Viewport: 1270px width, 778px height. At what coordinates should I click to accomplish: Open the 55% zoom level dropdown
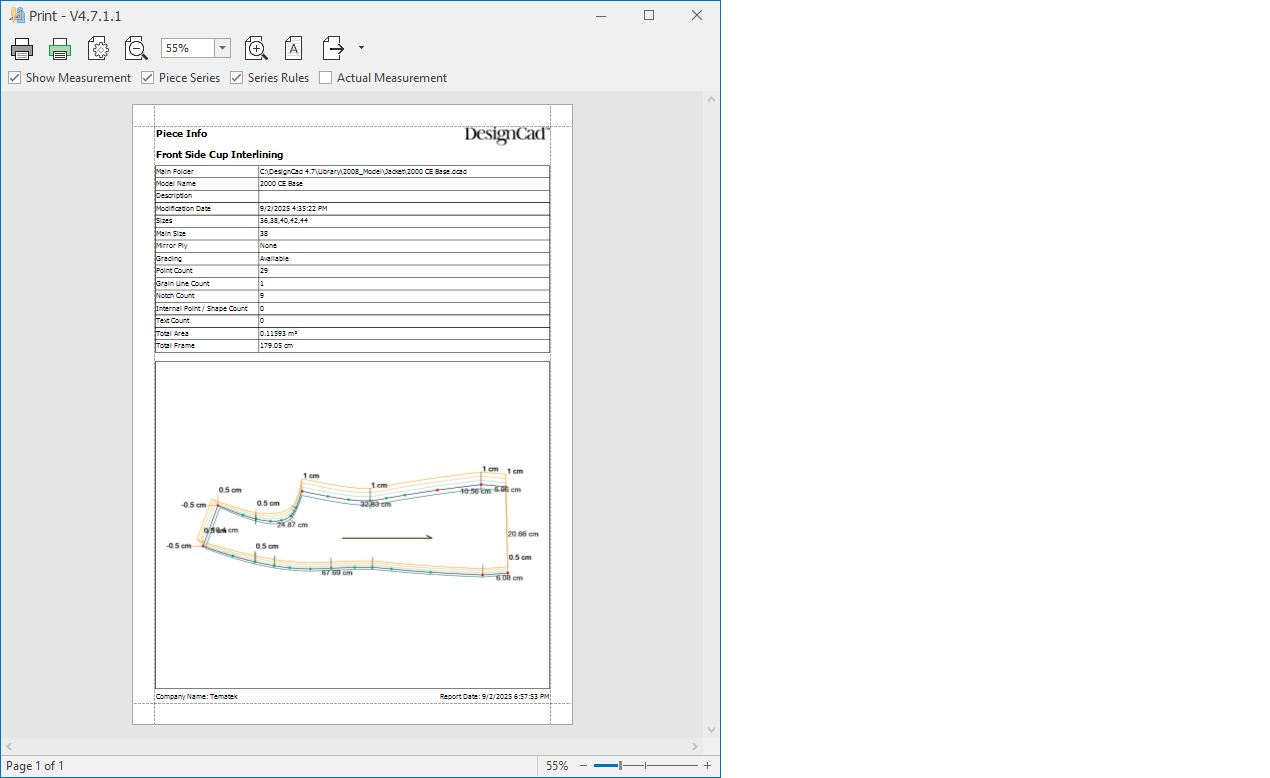[222, 48]
